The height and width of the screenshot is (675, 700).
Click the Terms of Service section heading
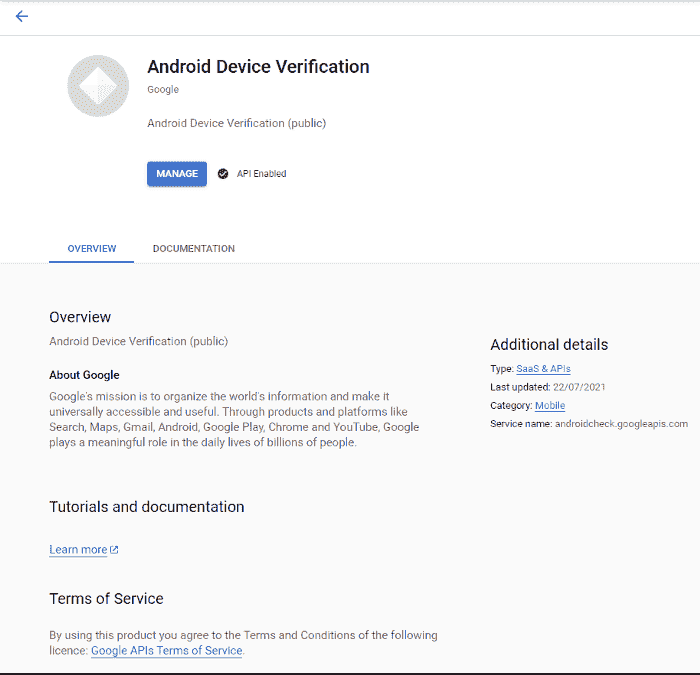106,599
